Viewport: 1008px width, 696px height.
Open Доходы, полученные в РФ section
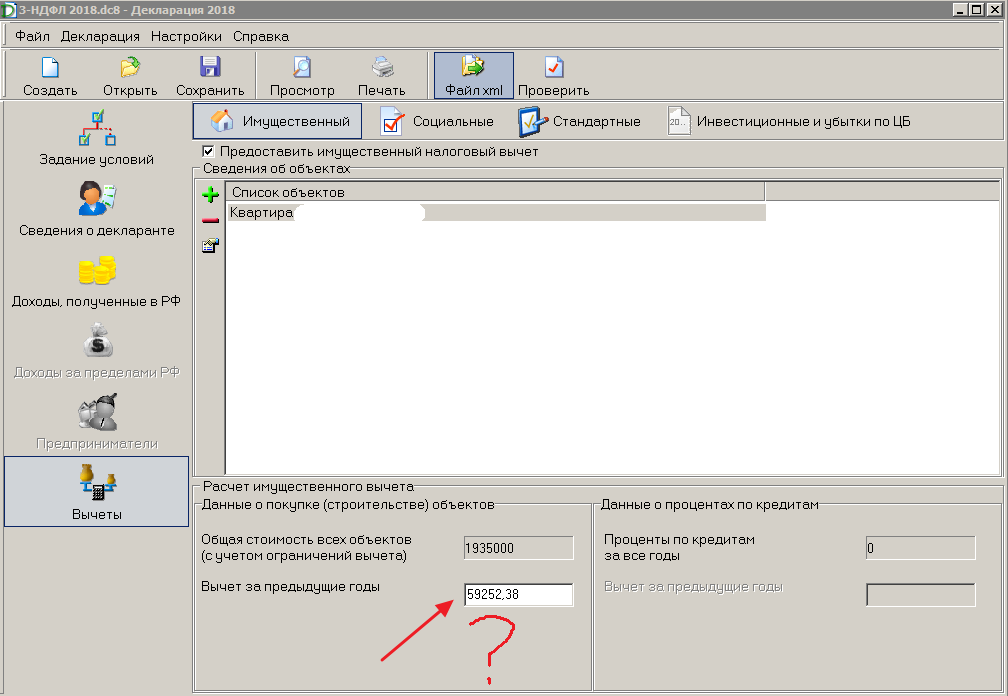click(96, 281)
